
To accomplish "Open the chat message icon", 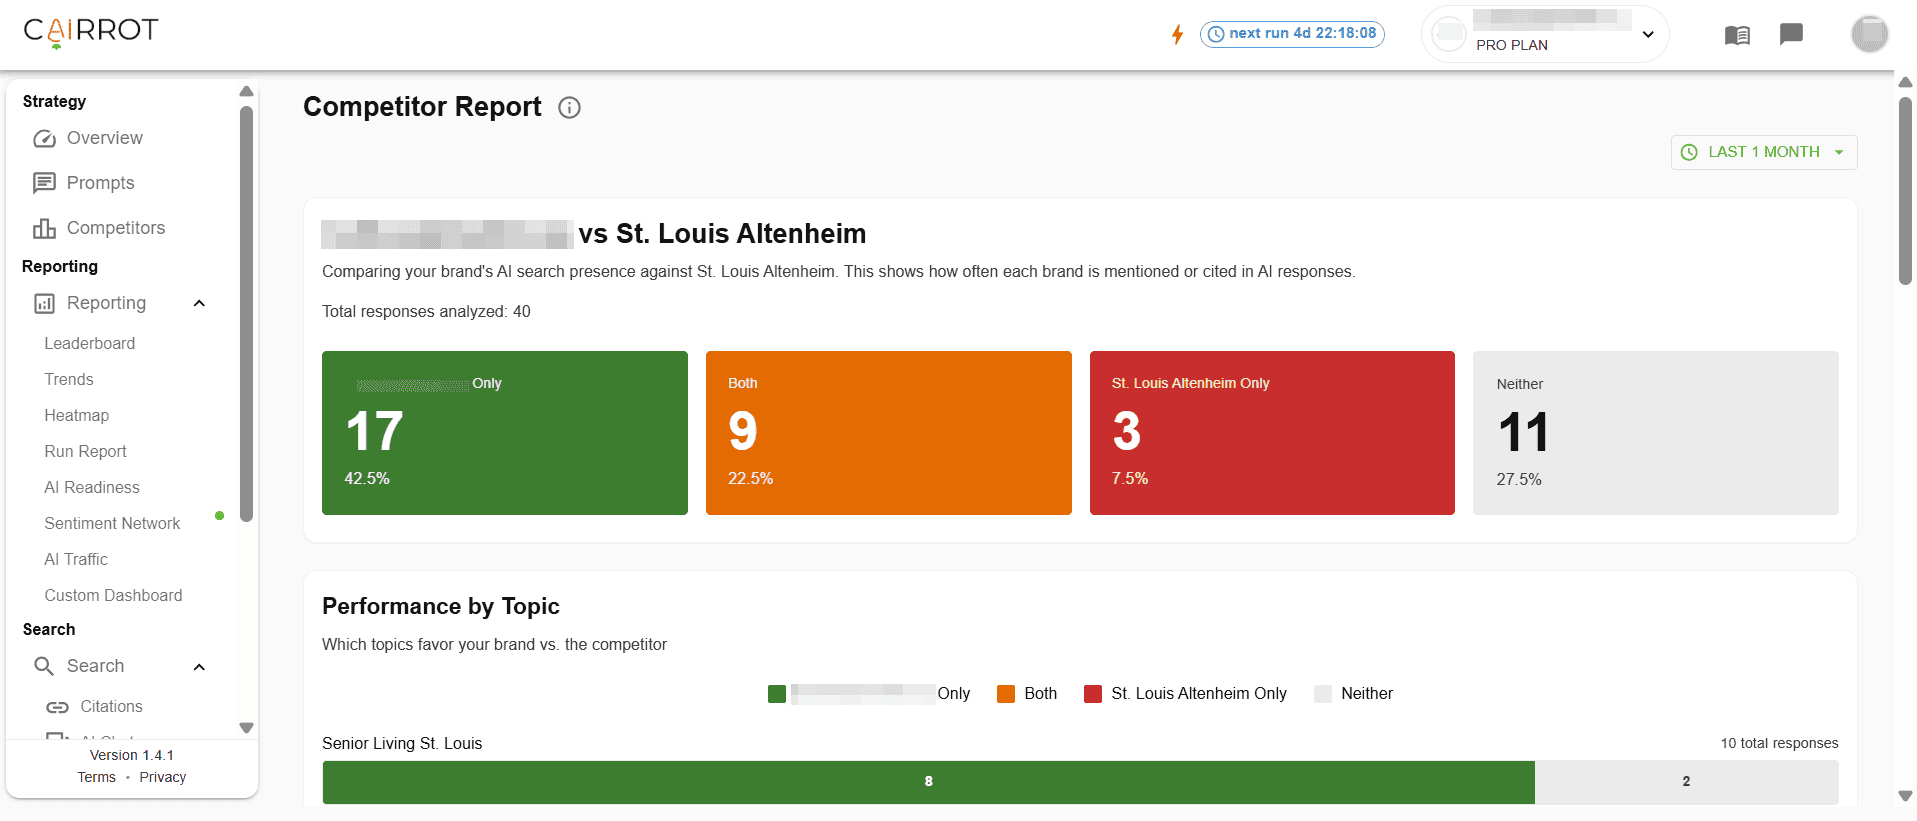I will 1791,34.
